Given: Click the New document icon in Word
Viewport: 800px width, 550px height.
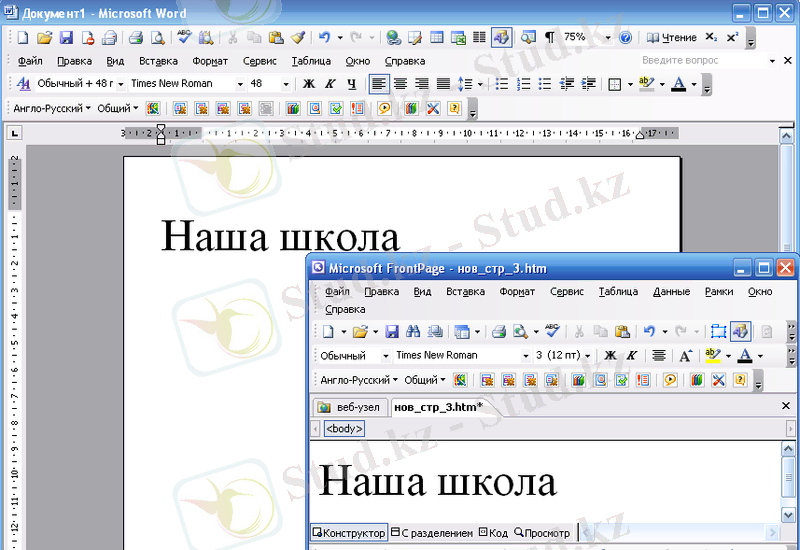Looking at the screenshot, I should (22, 37).
